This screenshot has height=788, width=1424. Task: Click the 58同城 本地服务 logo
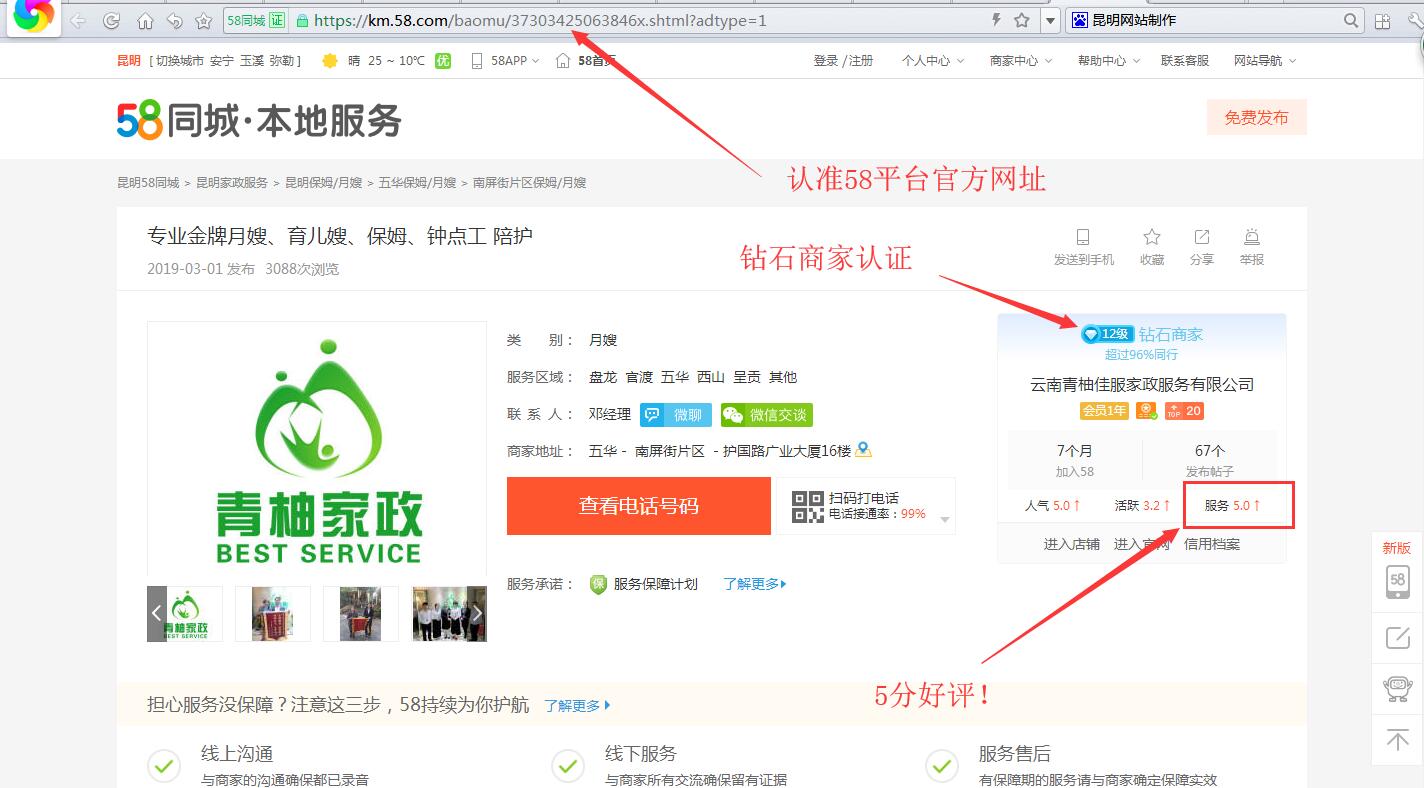(x=259, y=121)
